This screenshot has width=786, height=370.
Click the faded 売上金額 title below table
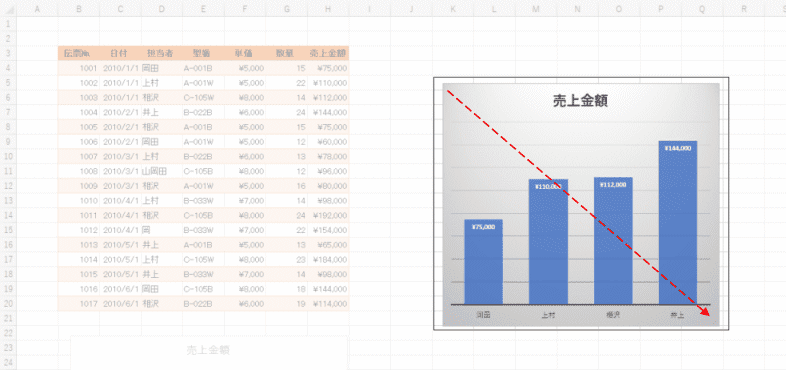[208, 350]
